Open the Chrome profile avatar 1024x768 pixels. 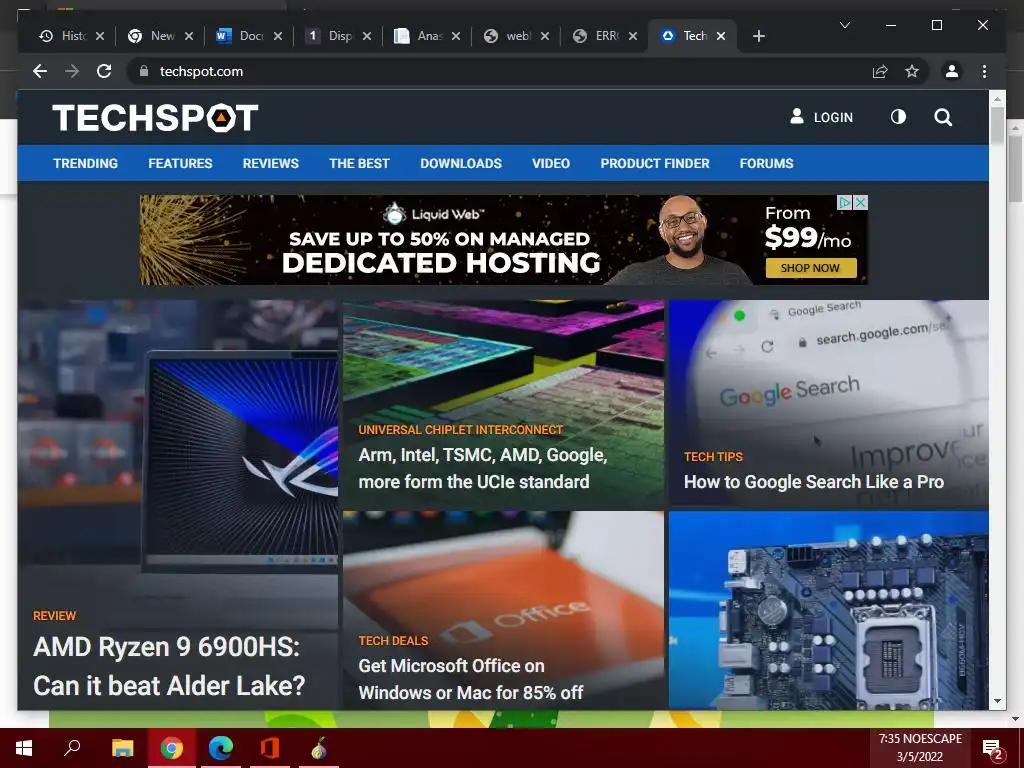[952, 71]
